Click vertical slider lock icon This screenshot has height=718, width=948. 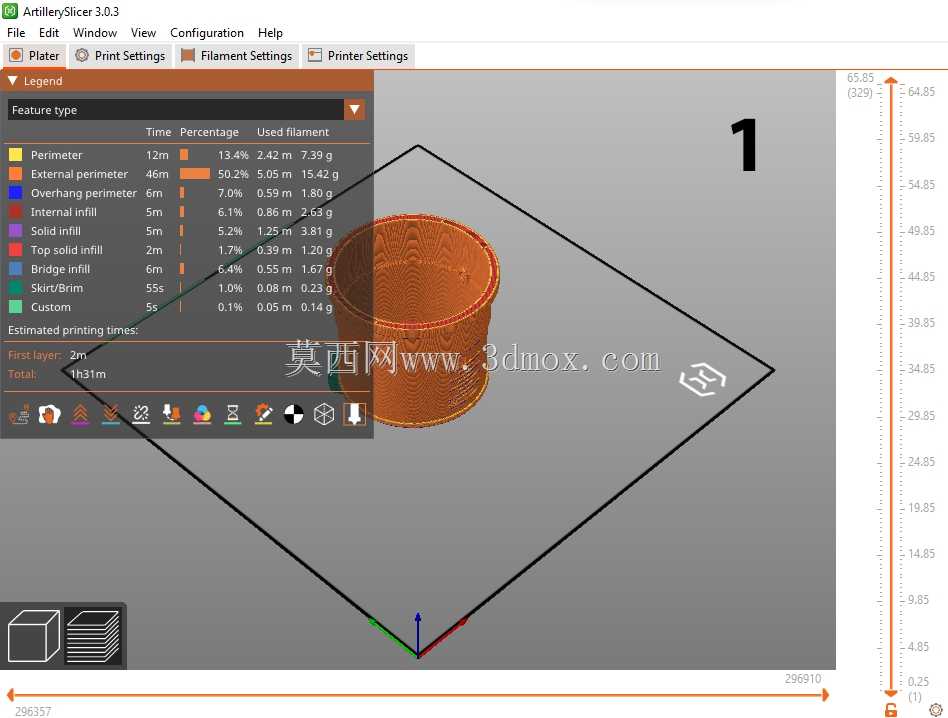[891, 710]
